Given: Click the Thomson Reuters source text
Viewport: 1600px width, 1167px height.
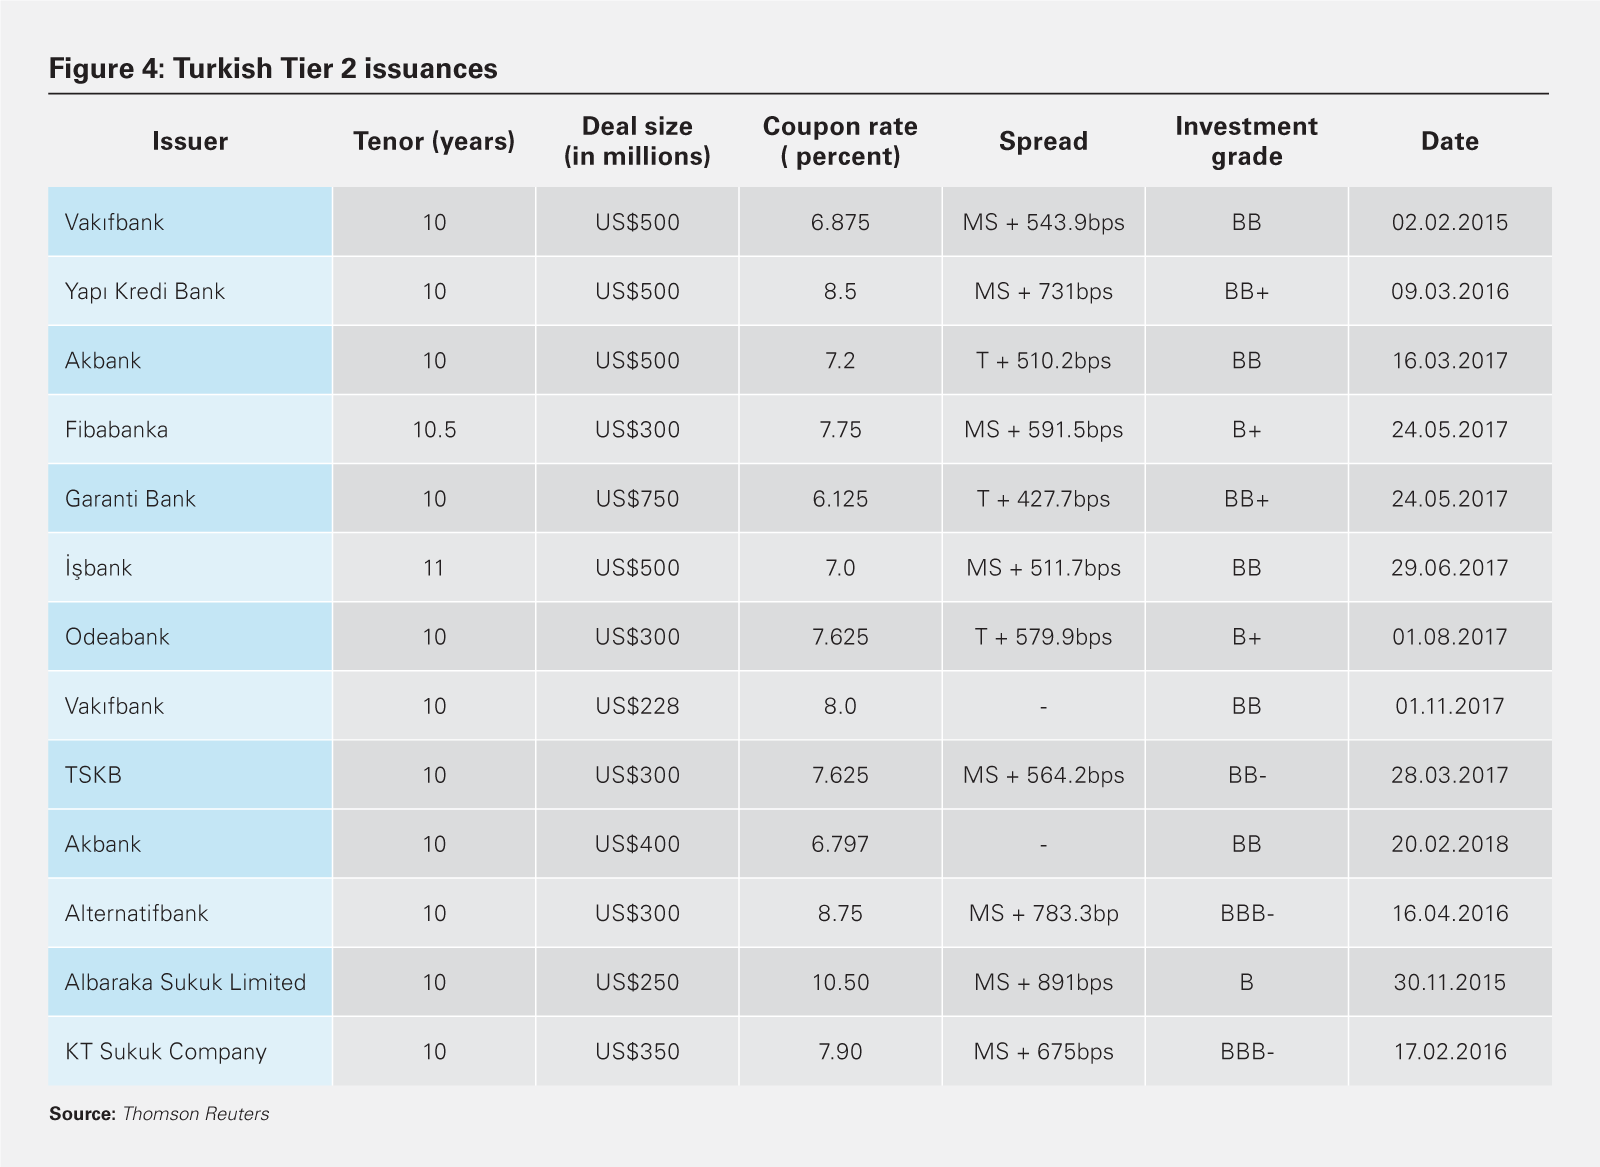Looking at the screenshot, I should (195, 1114).
